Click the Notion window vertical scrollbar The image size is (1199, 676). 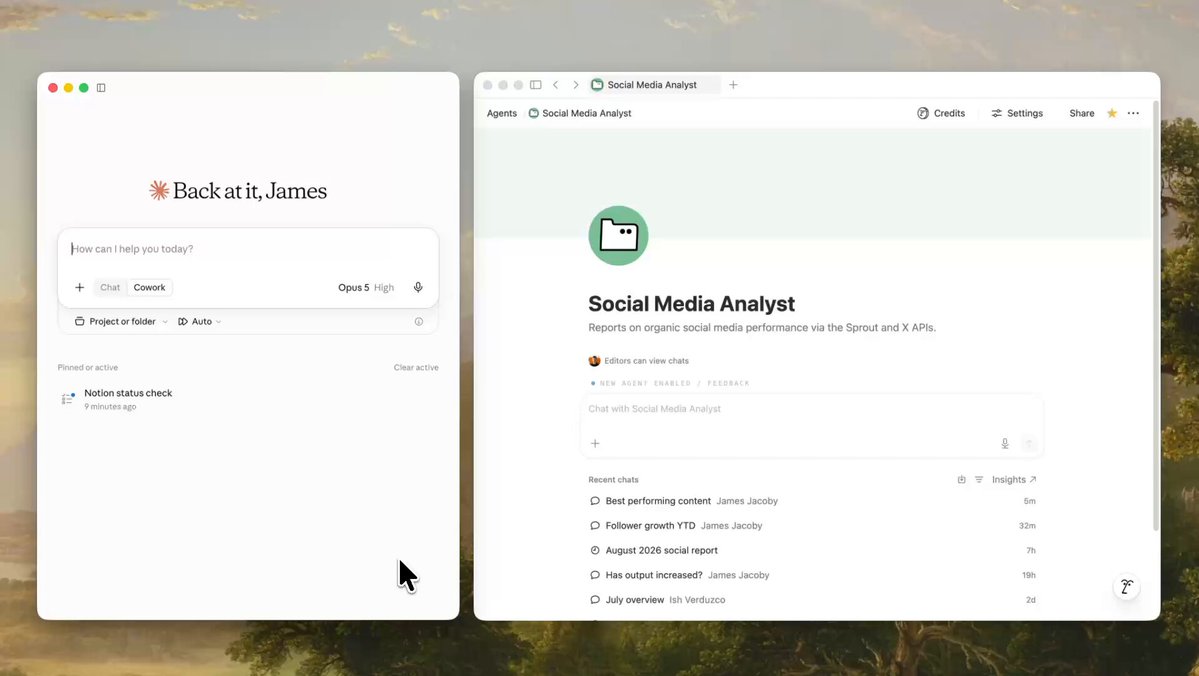(x=1155, y=314)
